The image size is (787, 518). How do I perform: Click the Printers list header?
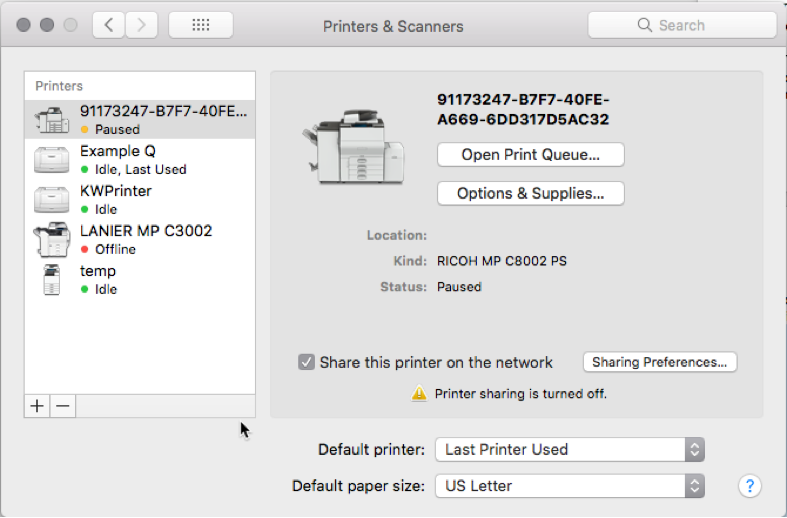(59, 86)
